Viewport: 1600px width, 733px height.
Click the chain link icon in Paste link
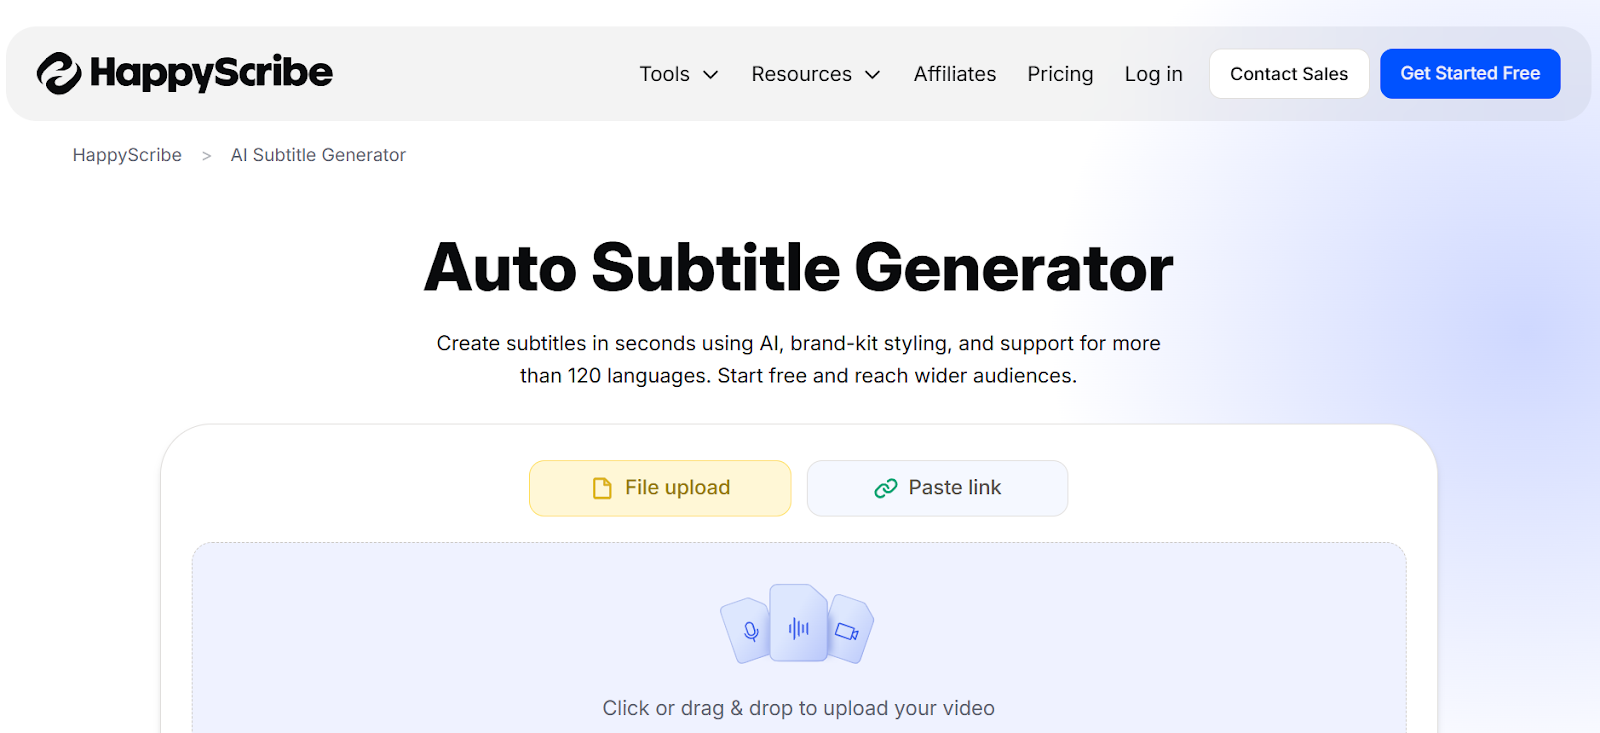point(886,488)
